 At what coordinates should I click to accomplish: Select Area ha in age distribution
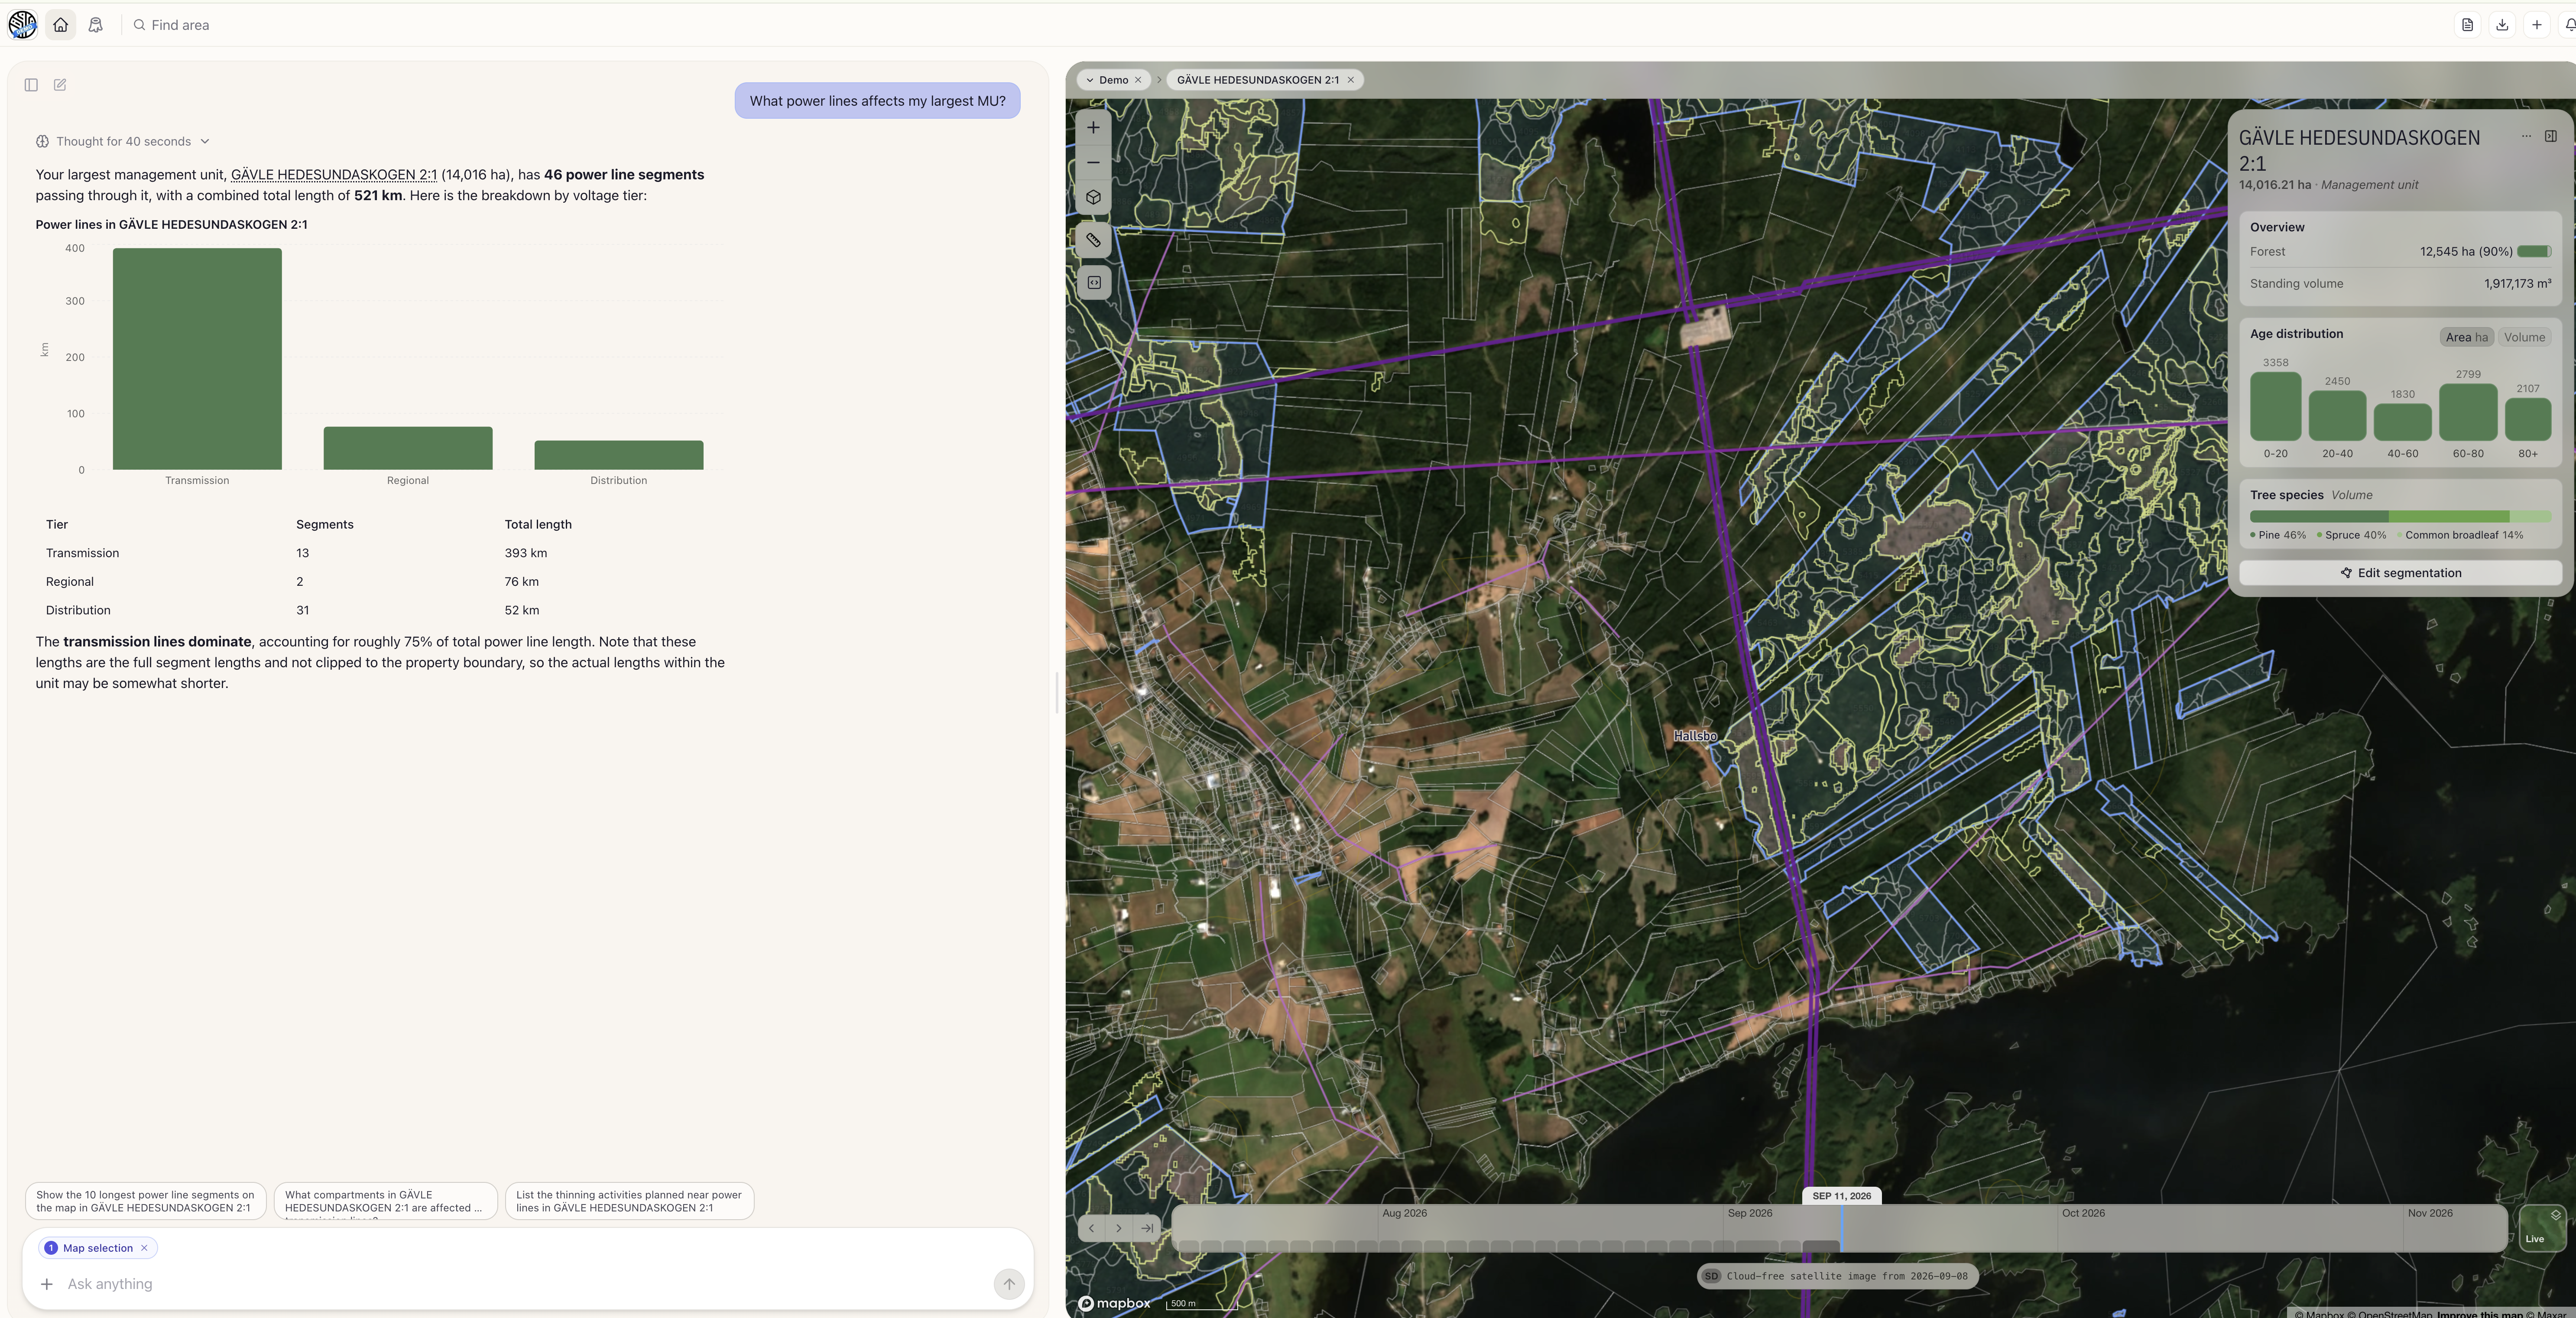(2466, 337)
